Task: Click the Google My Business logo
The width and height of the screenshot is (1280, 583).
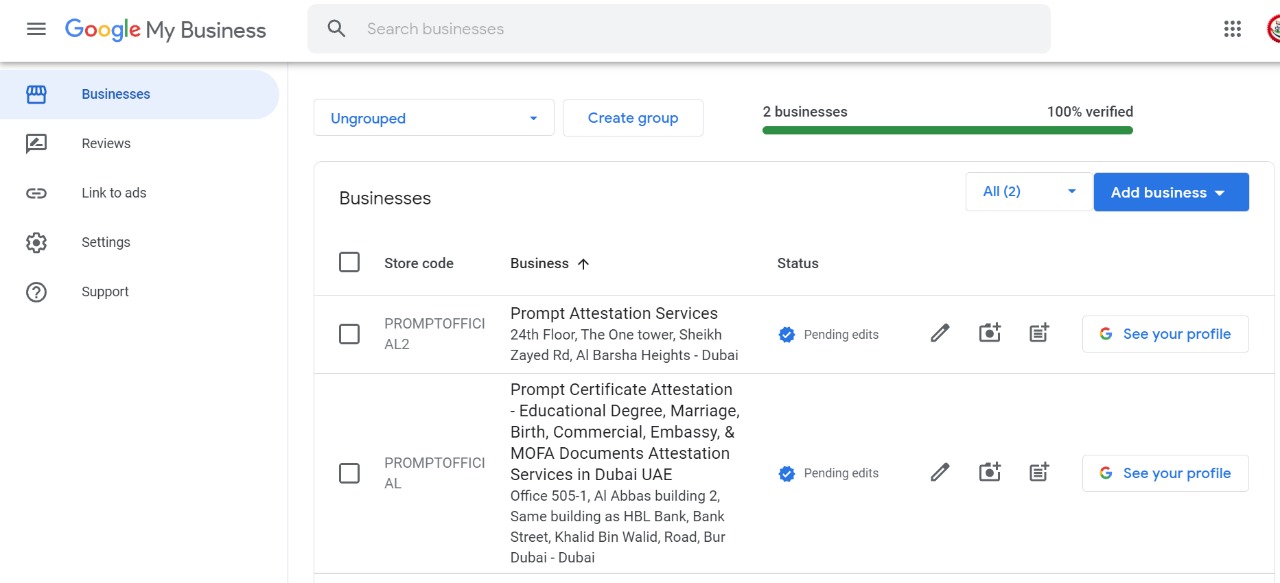Action: click(x=166, y=30)
